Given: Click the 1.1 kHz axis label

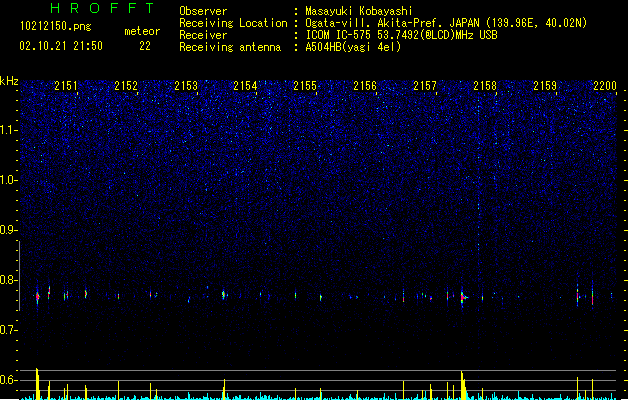Looking at the screenshot, I should (8, 130).
